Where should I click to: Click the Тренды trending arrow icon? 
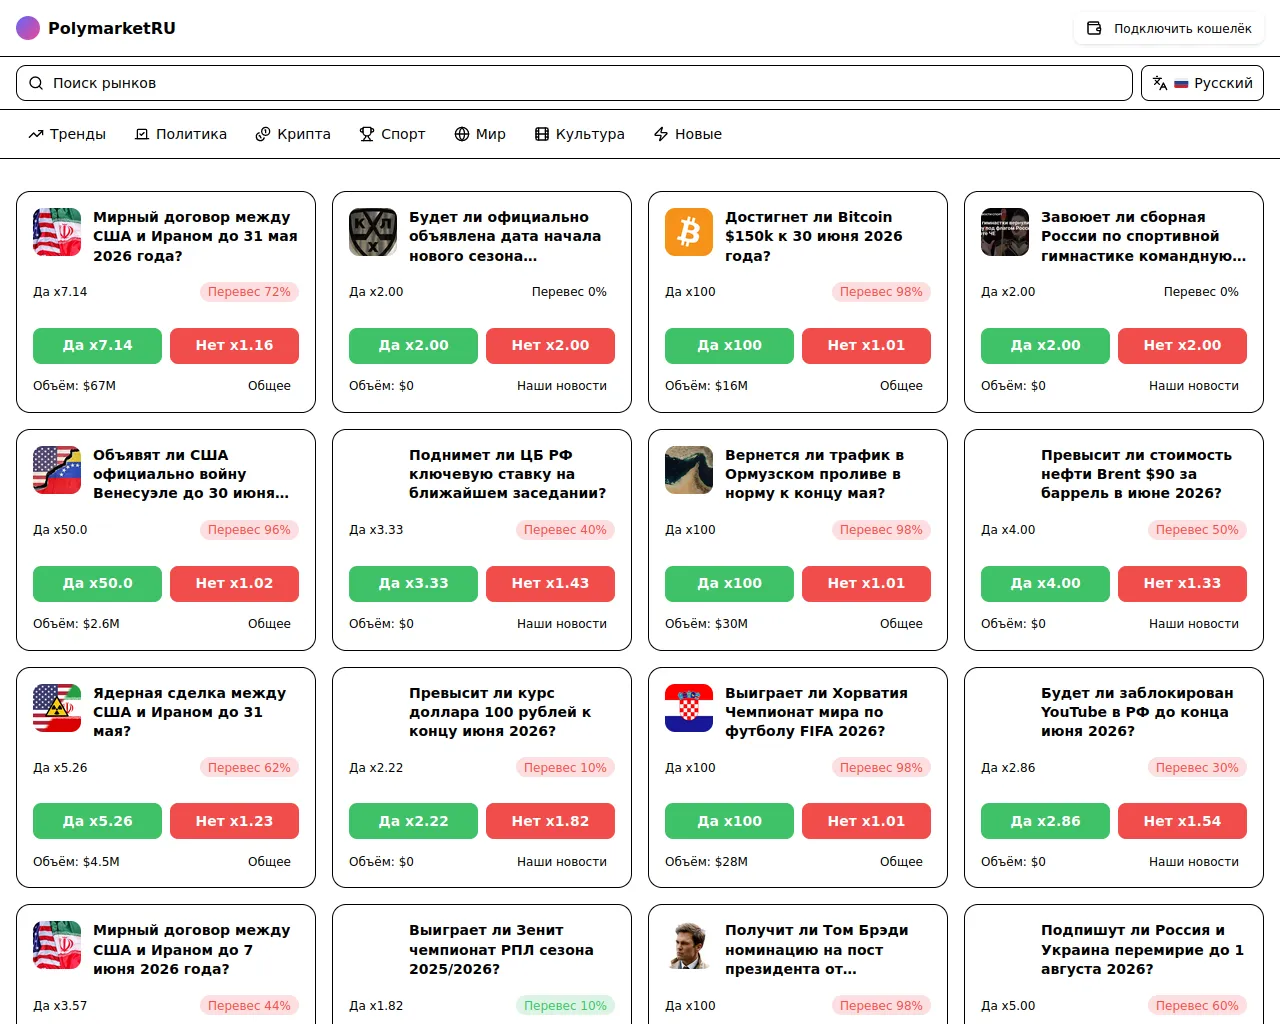[x=36, y=134]
